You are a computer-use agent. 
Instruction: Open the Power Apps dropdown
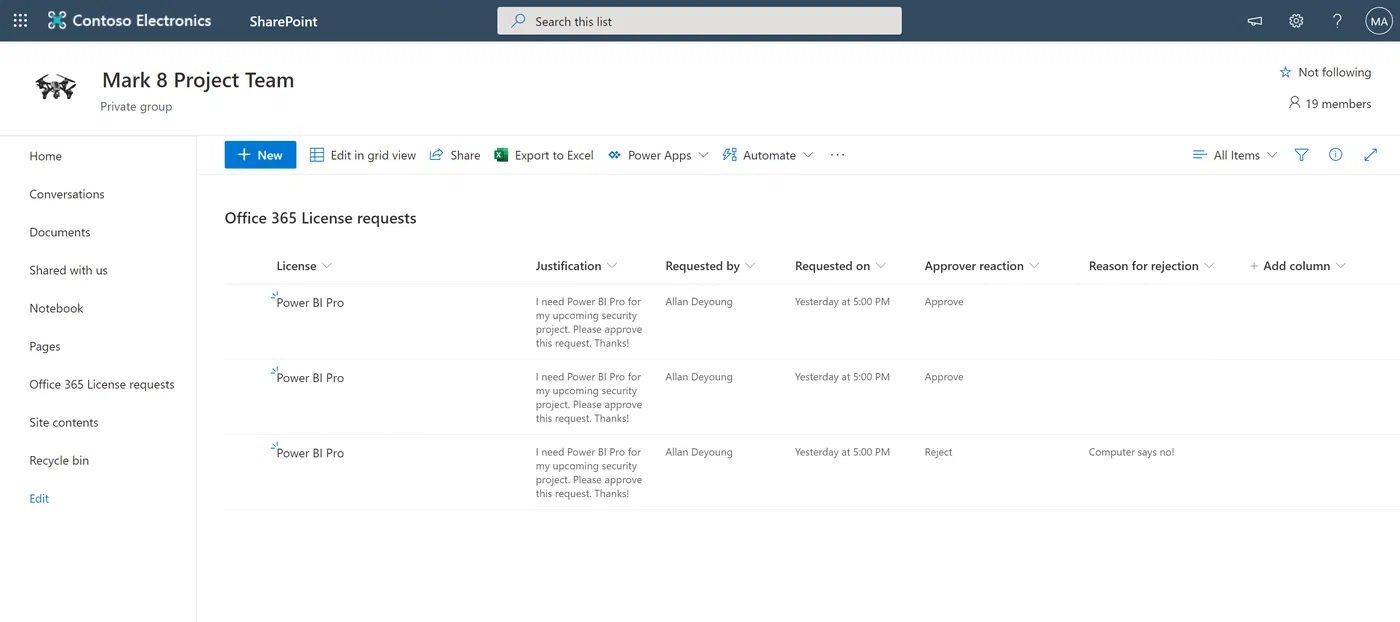point(659,155)
